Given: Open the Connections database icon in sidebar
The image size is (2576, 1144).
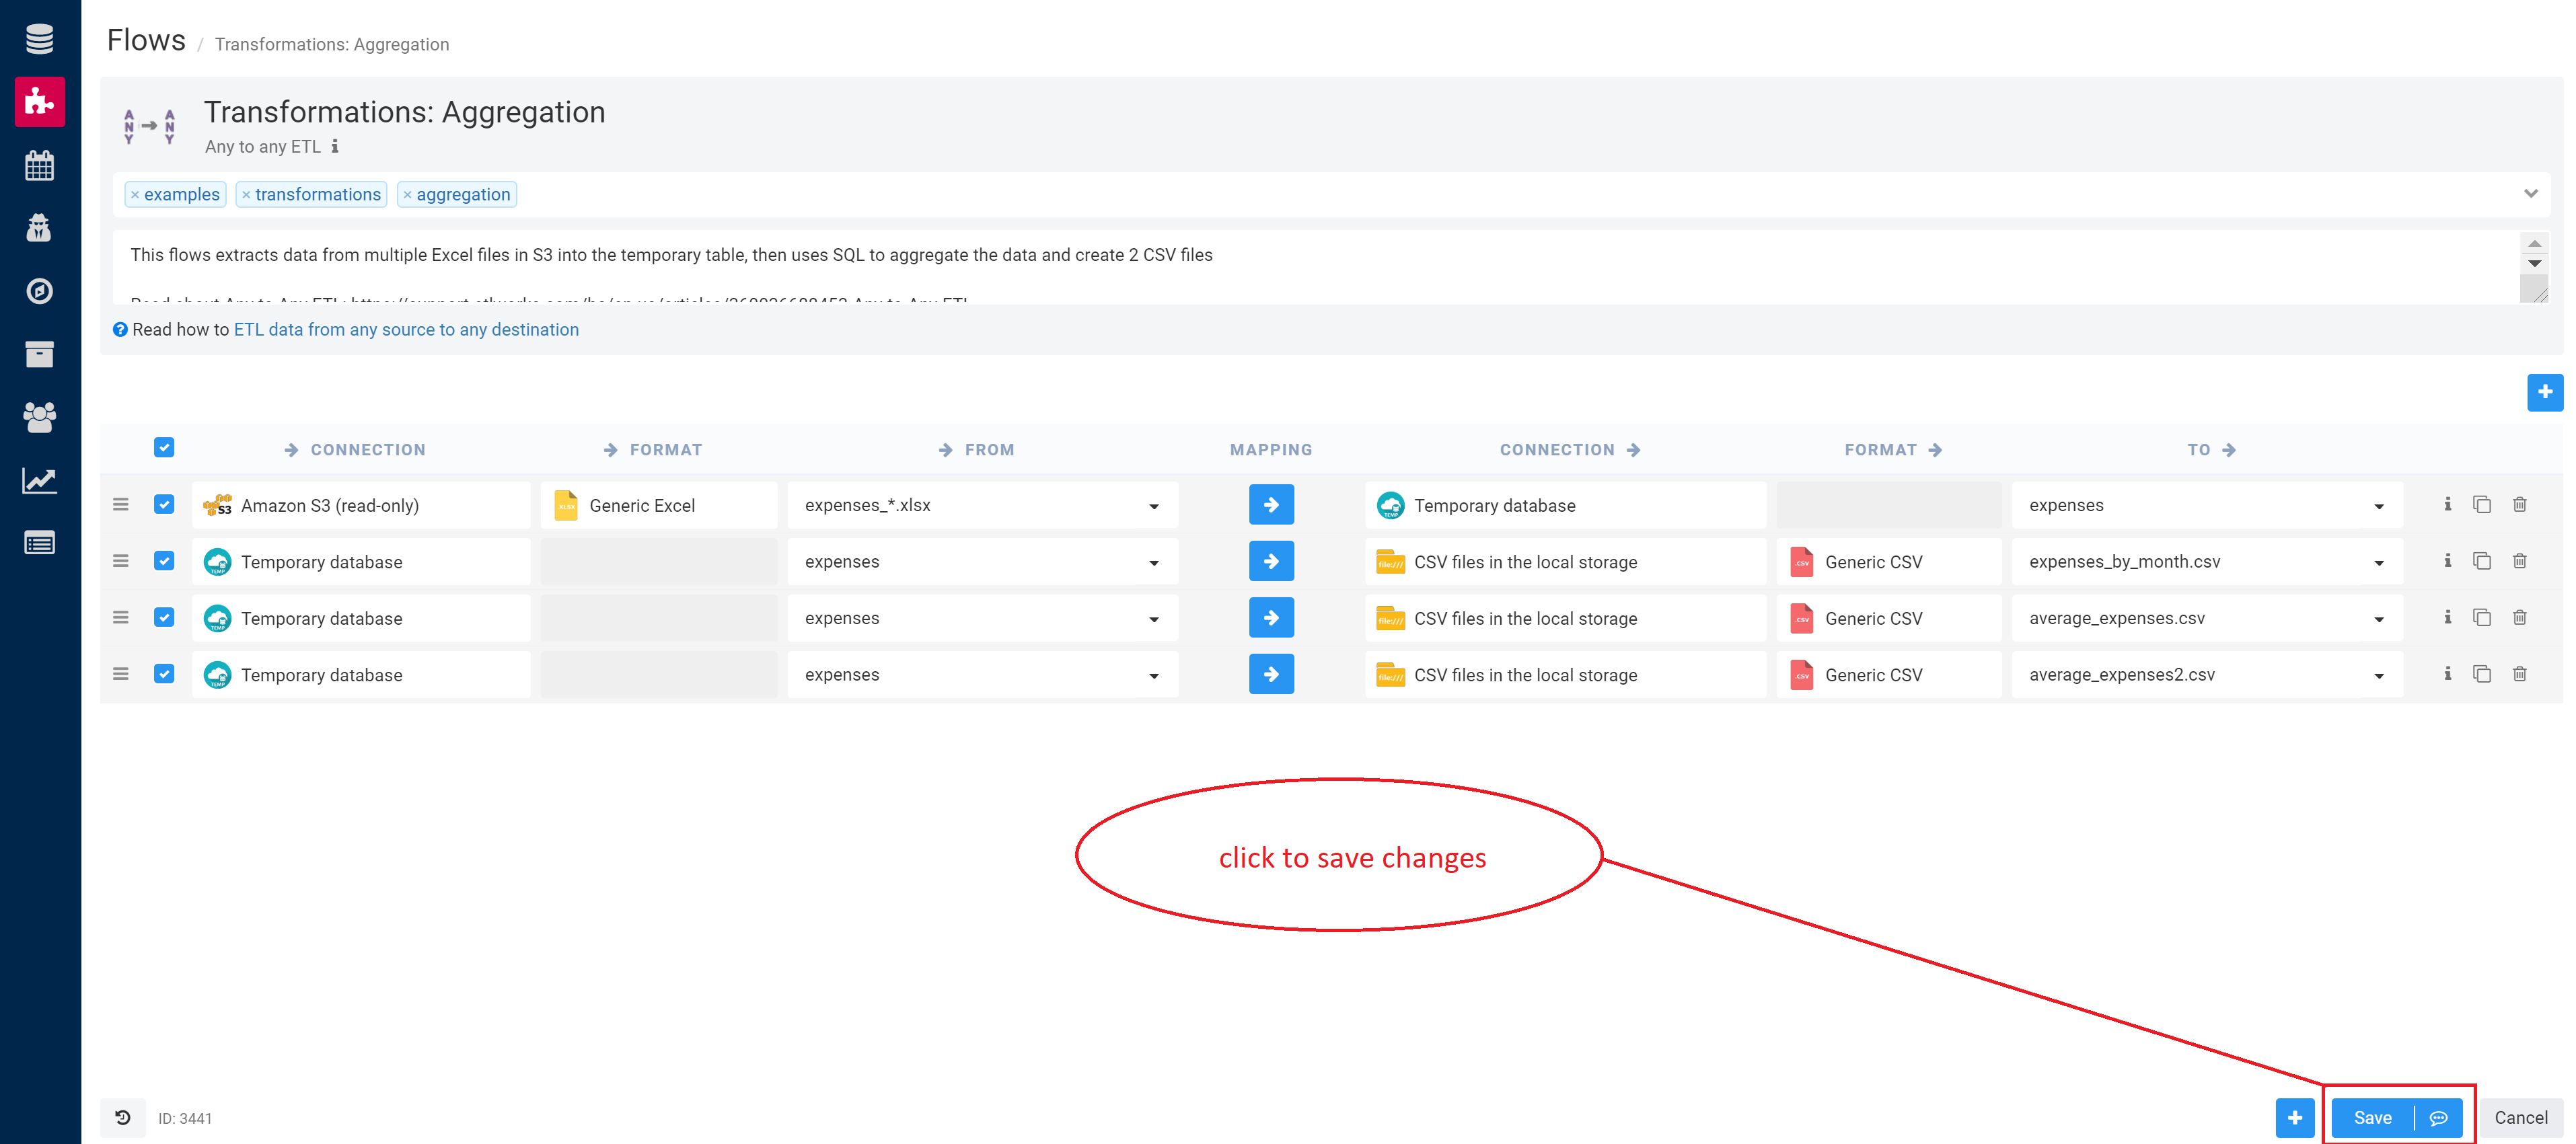Looking at the screenshot, I should tap(39, 38).
